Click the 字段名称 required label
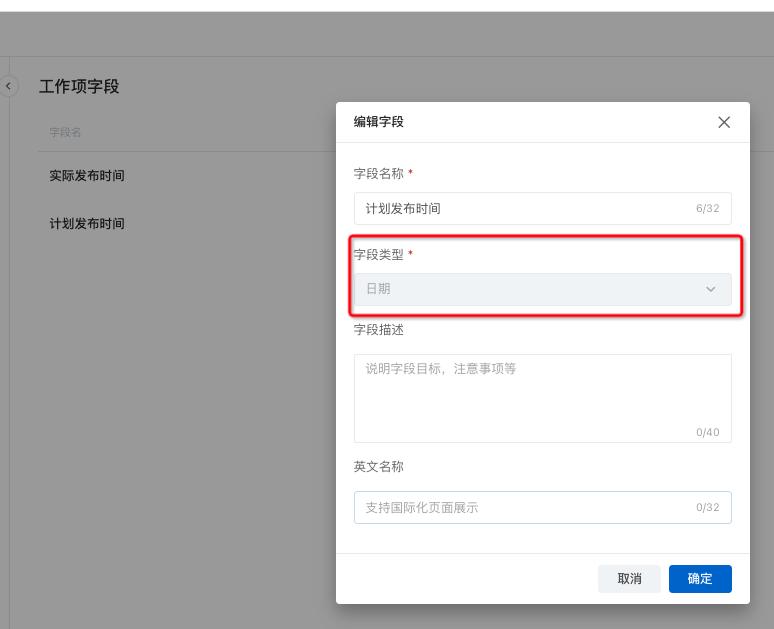774x629 pixels. click(x=379, y=173)
